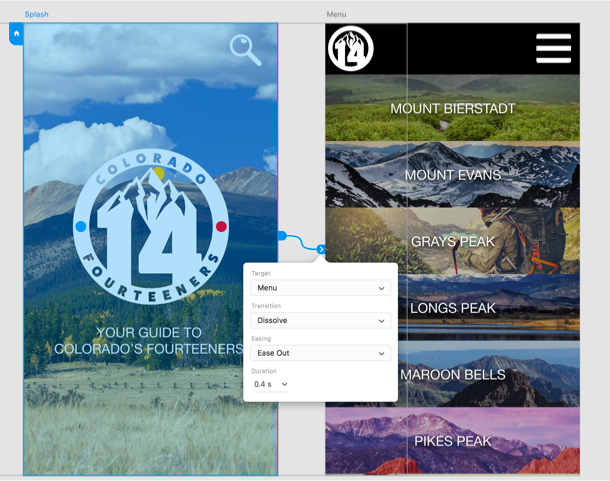Open the hamburger menu icon
Image resolution: width=610 pixels, height=481 pixels.
tap(553, 48)
